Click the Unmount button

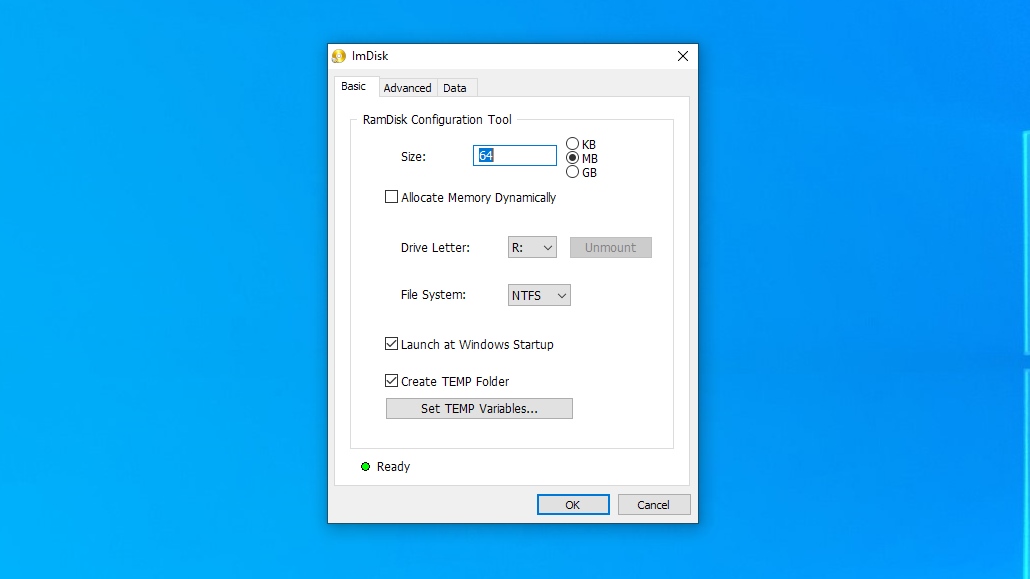(611, 248)
